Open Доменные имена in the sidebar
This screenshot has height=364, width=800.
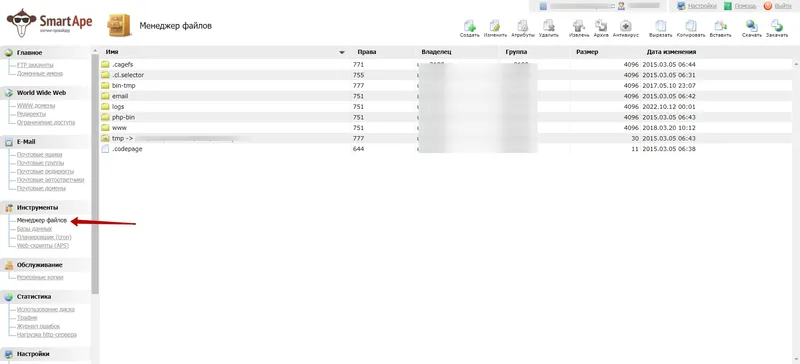[40, 74]
